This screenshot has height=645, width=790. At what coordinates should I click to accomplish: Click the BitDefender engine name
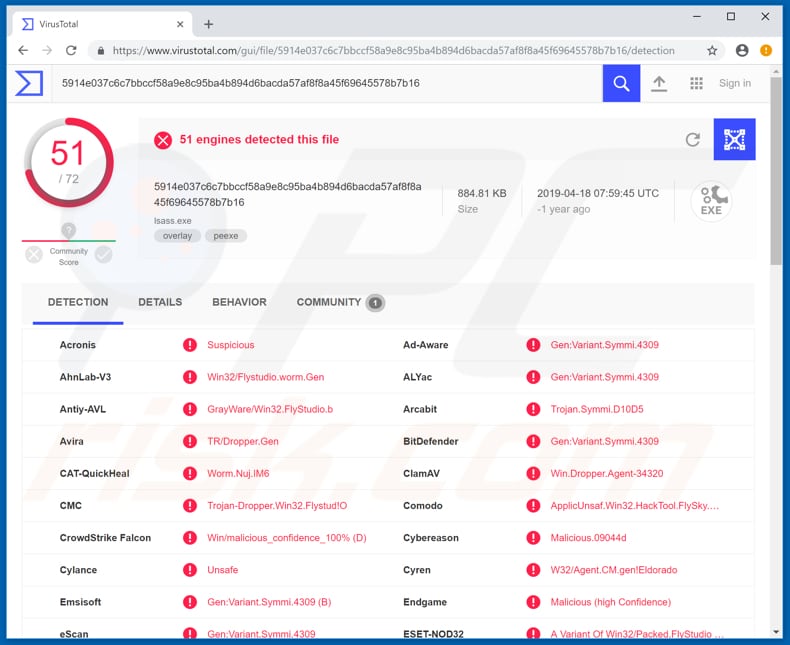click(x=431, y=441)
